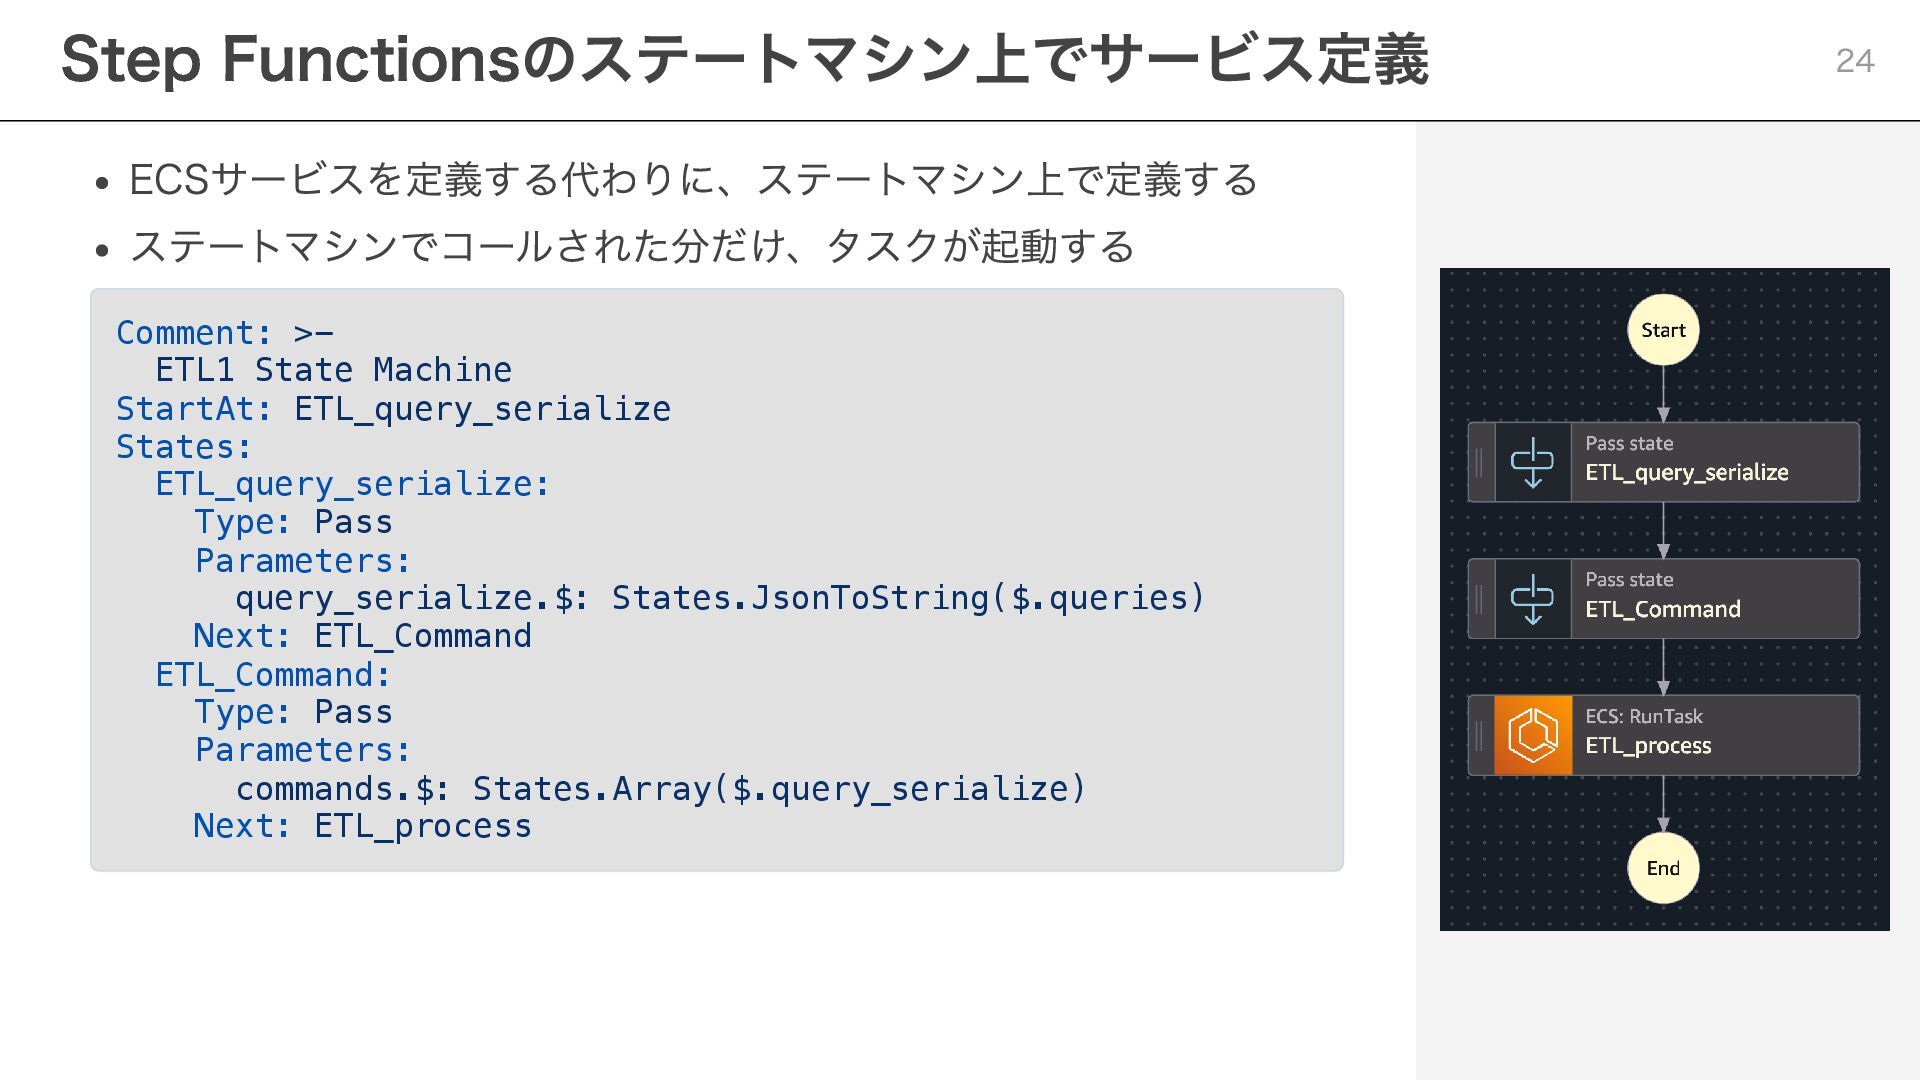This screenshot has height=1080, width=1920.
Task: Click the 'Comment: >-' line in code
Action: pos(224,333)
